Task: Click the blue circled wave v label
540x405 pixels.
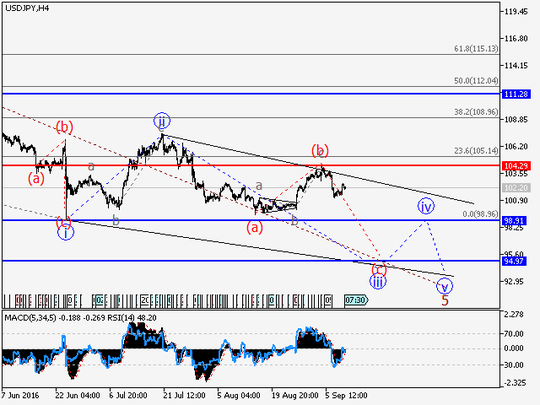Action: click(x=444, y=286)
